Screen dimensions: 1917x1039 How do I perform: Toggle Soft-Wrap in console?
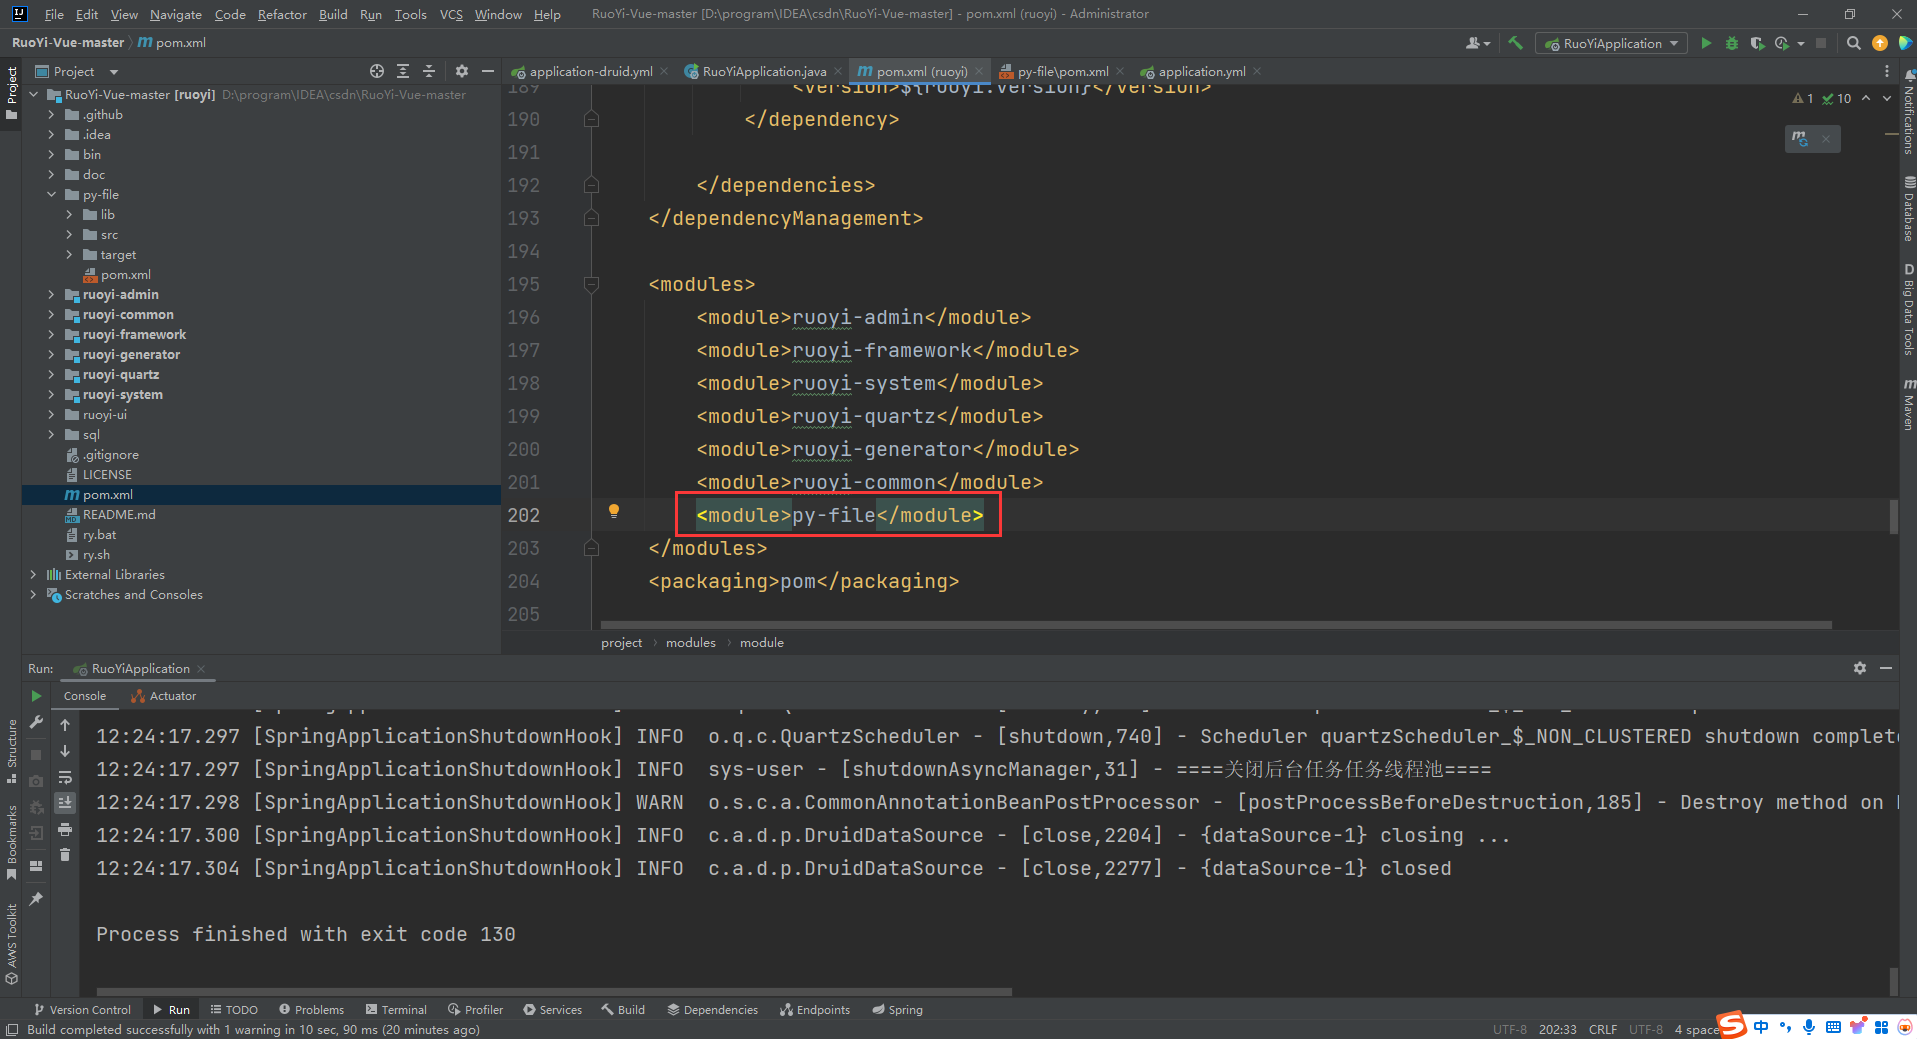pyautogui.click(x=65, y=777)
